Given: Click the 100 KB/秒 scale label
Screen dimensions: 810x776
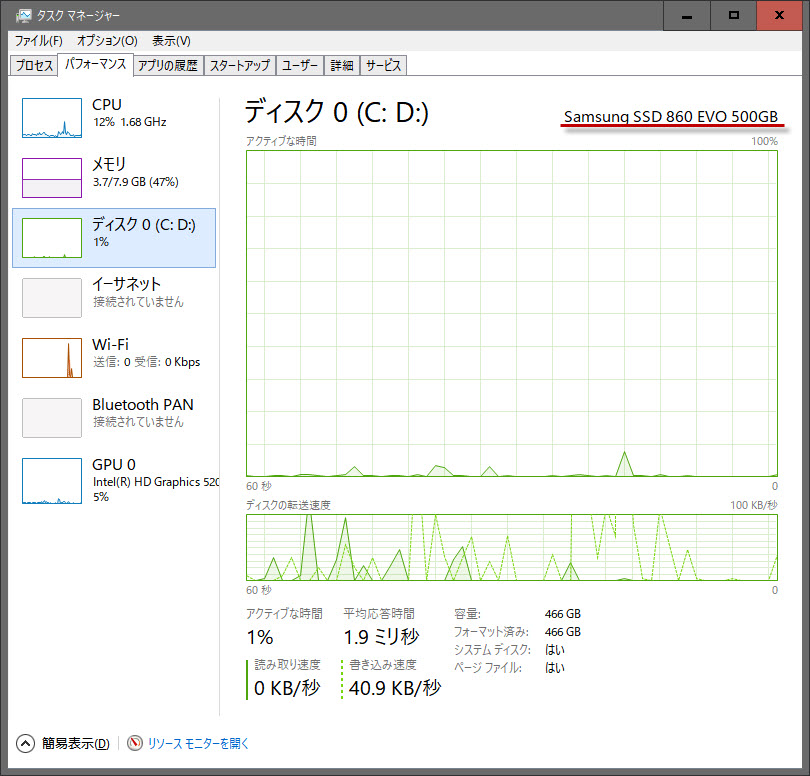Looking at the screenshot, I should pyautogui.click(x=754, y=505).
